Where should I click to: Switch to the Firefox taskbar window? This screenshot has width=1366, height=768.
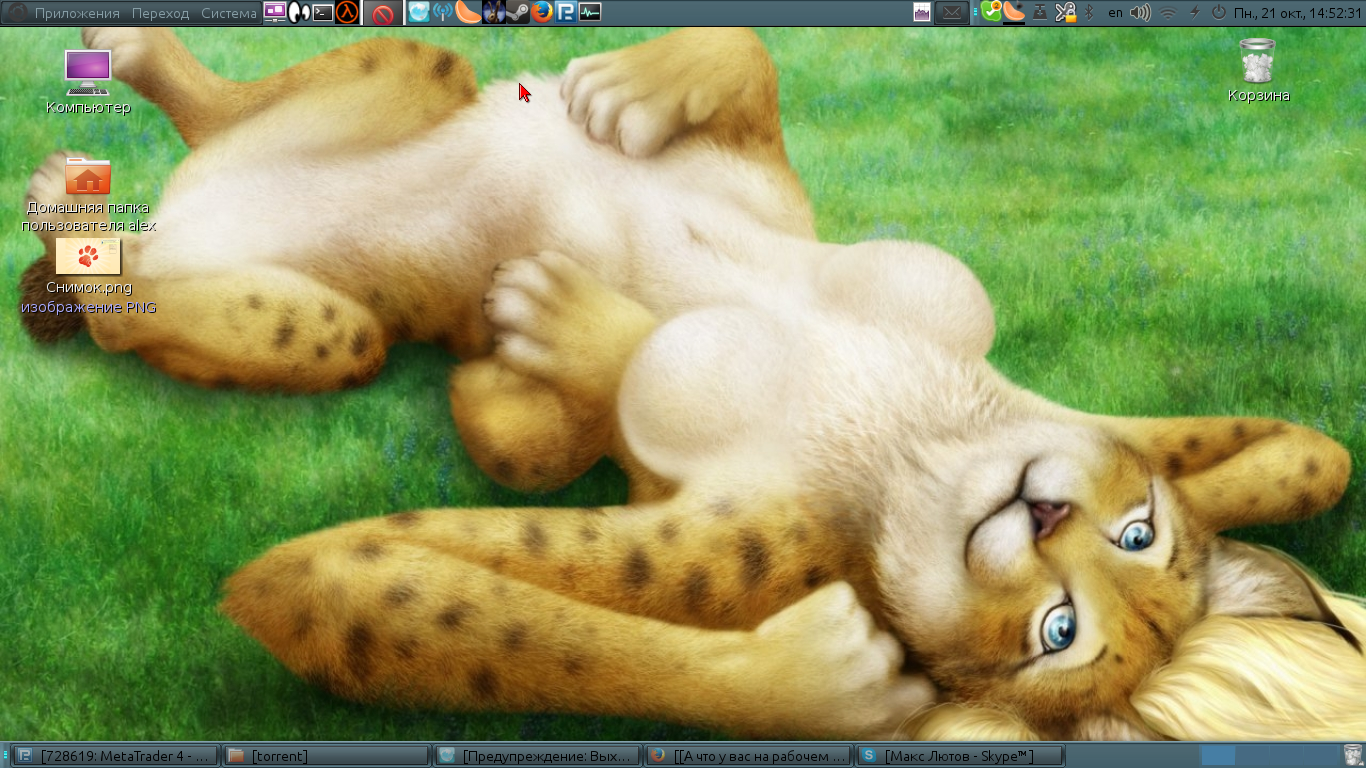pos(749,756)
